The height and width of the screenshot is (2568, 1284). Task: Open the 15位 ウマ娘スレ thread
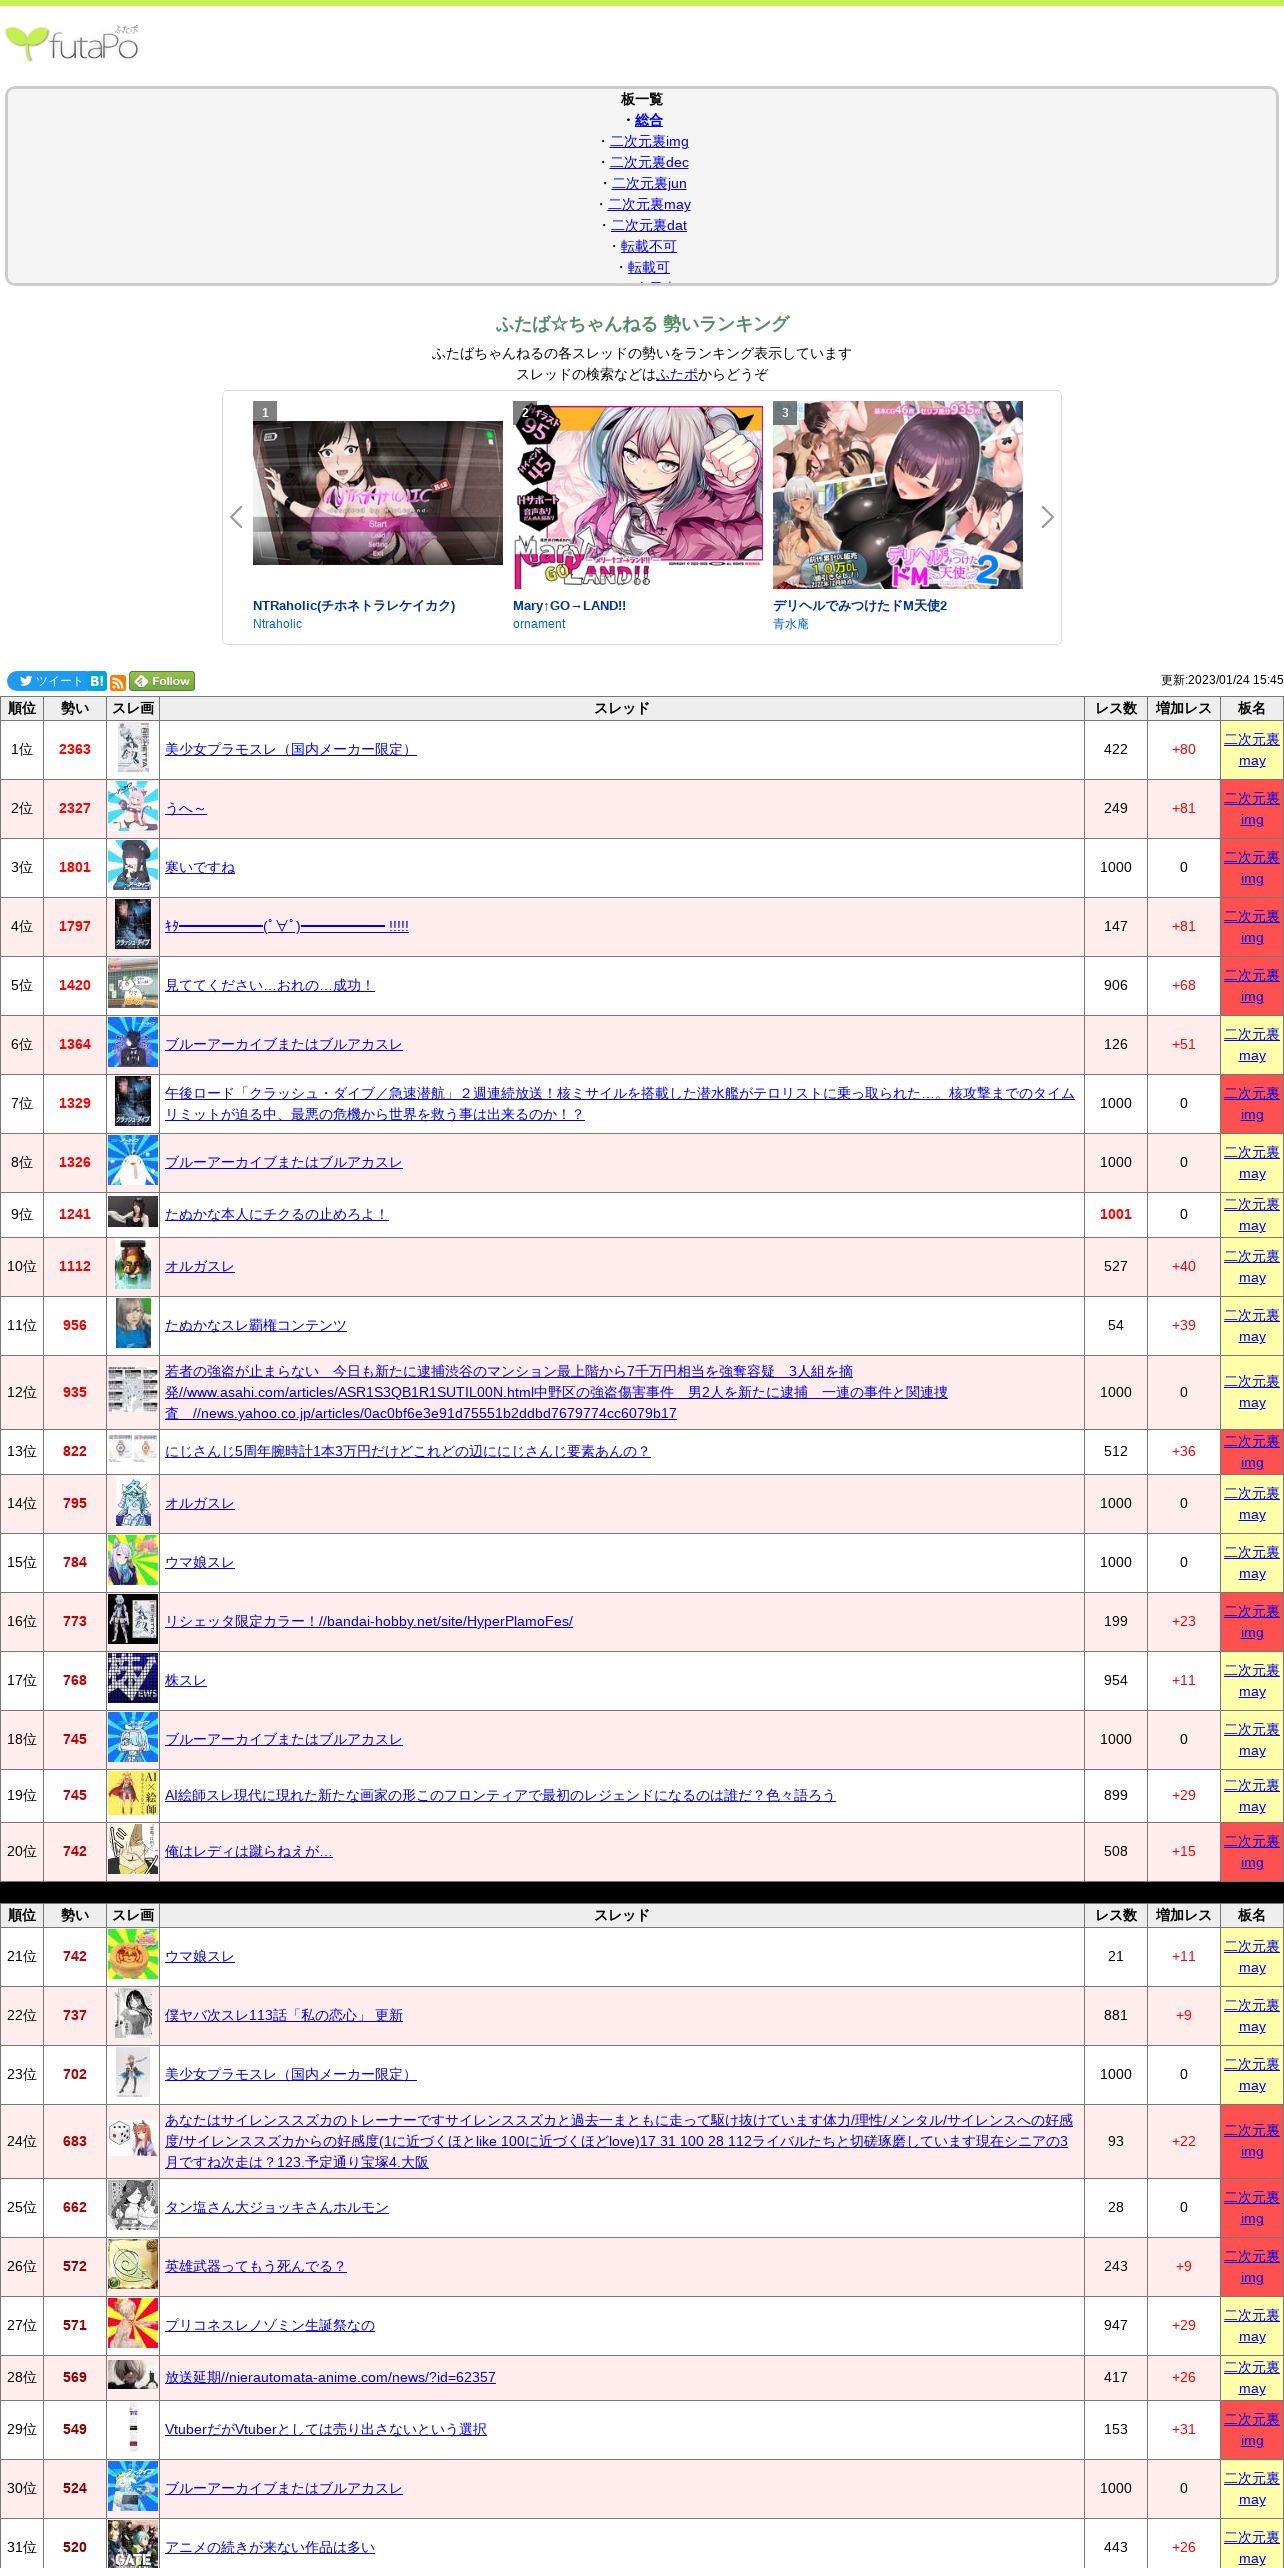(200, 1562)
